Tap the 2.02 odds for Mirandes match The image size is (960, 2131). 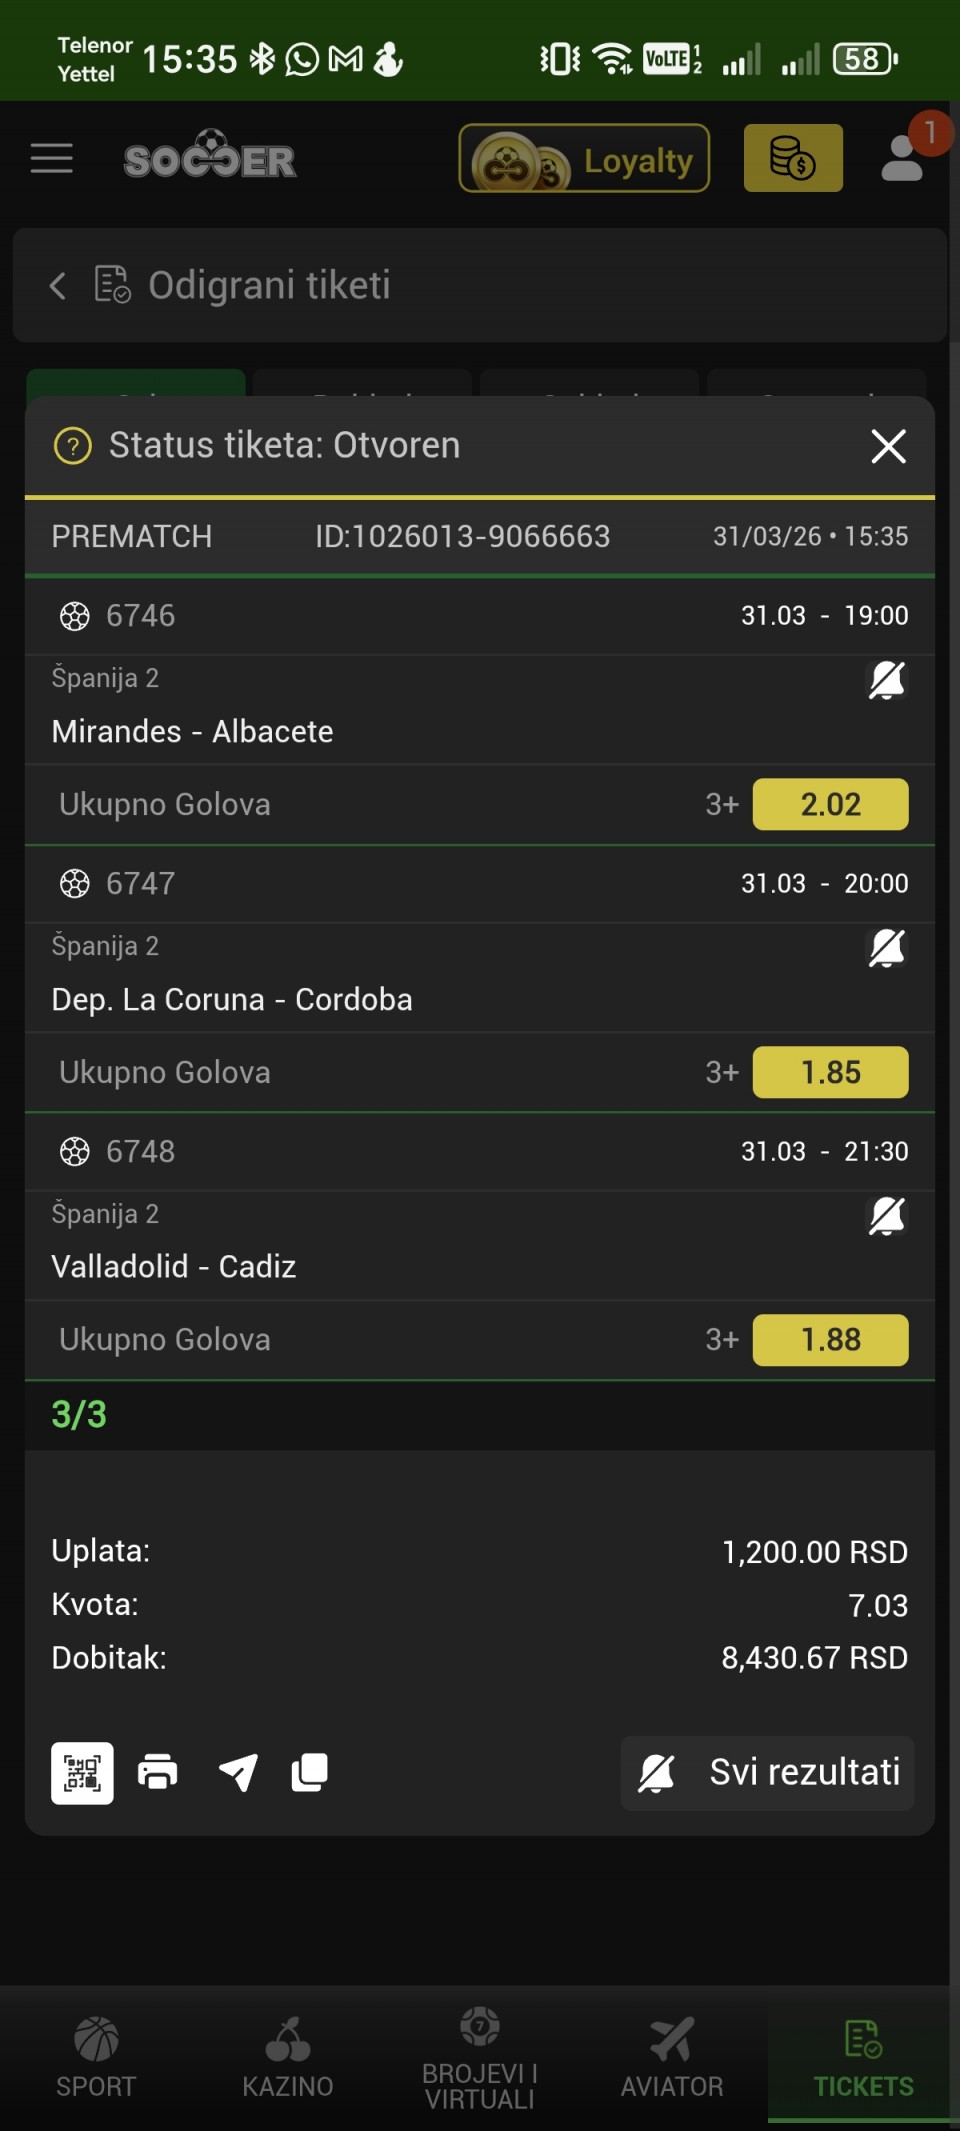[830, 804]
